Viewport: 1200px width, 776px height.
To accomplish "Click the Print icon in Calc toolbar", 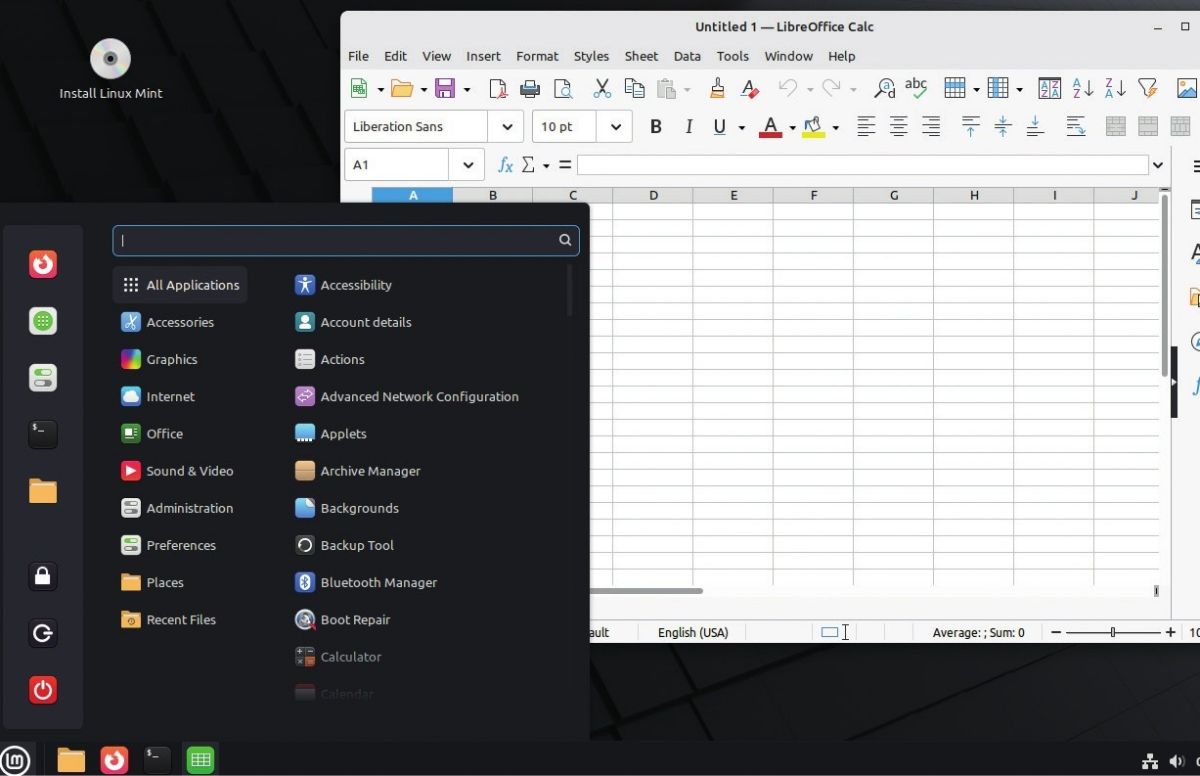I will (x=530, y=89).
